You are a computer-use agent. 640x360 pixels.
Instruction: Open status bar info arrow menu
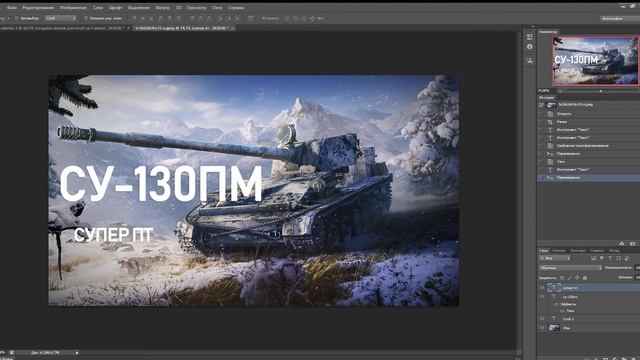click(x=77, y=353)
